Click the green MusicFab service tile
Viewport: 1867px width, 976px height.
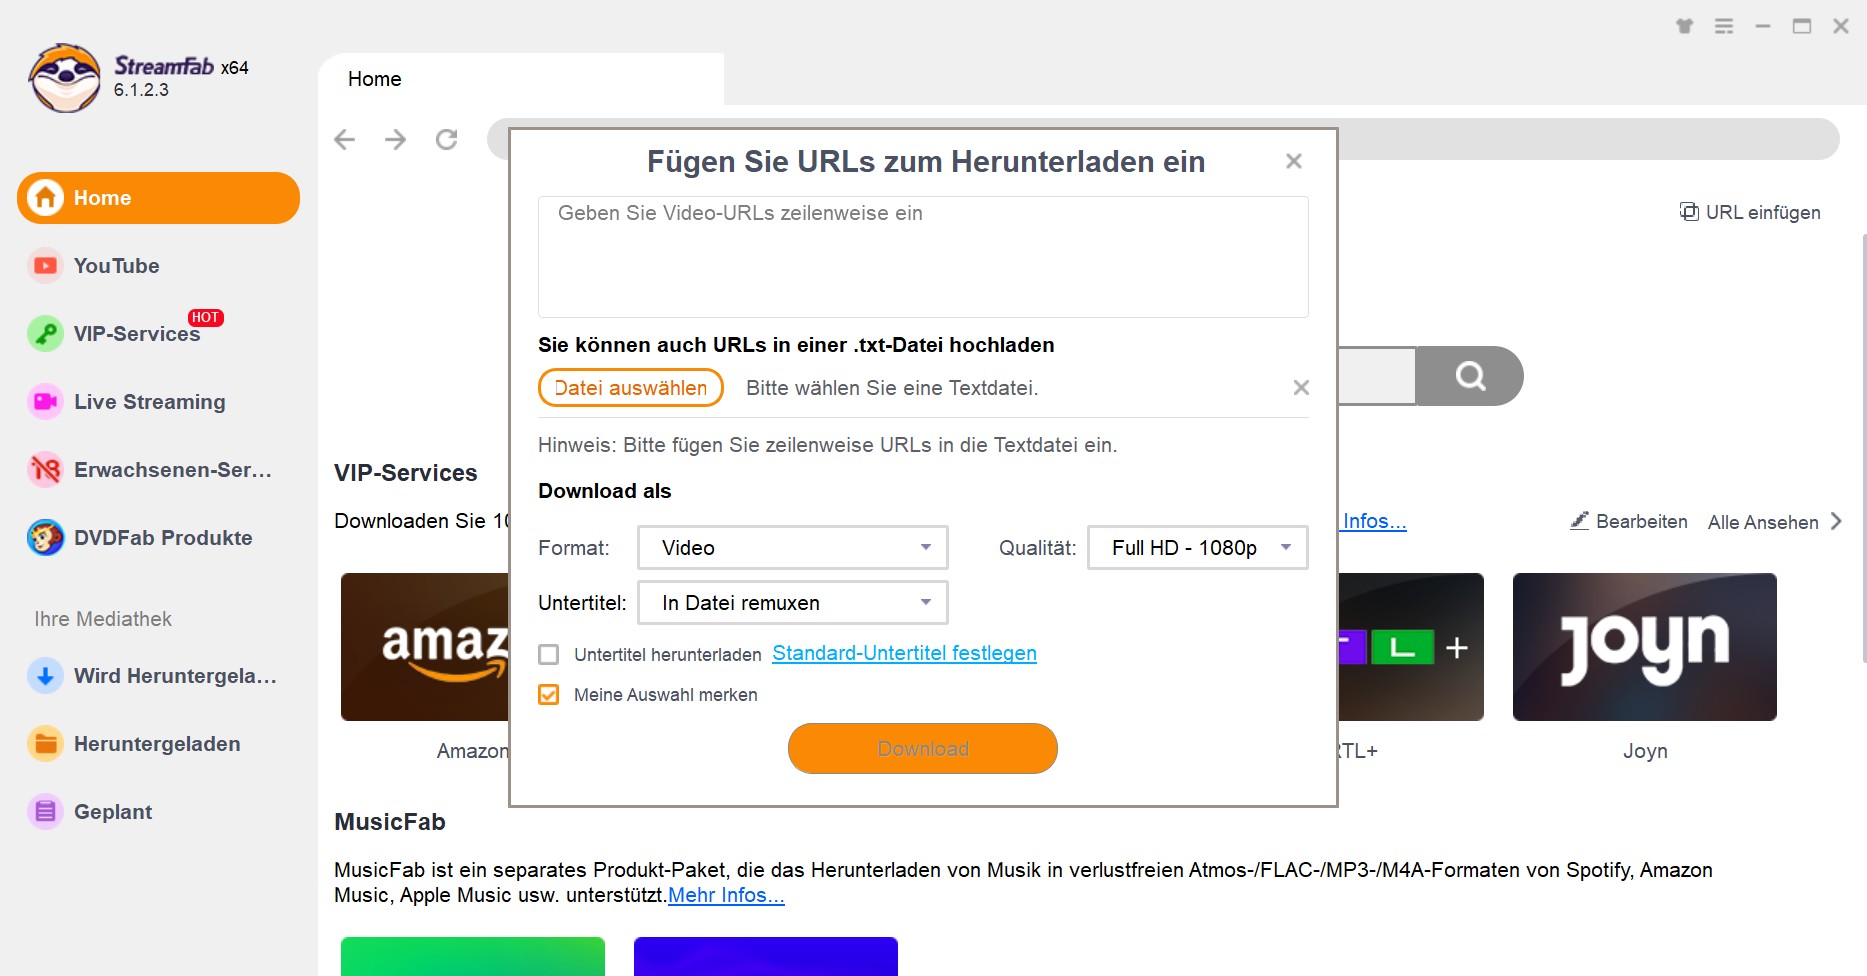click(473, 956)
